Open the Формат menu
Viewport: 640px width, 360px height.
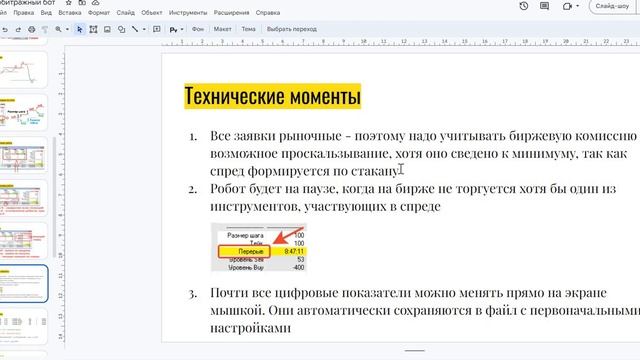click(x=99, y=13)
